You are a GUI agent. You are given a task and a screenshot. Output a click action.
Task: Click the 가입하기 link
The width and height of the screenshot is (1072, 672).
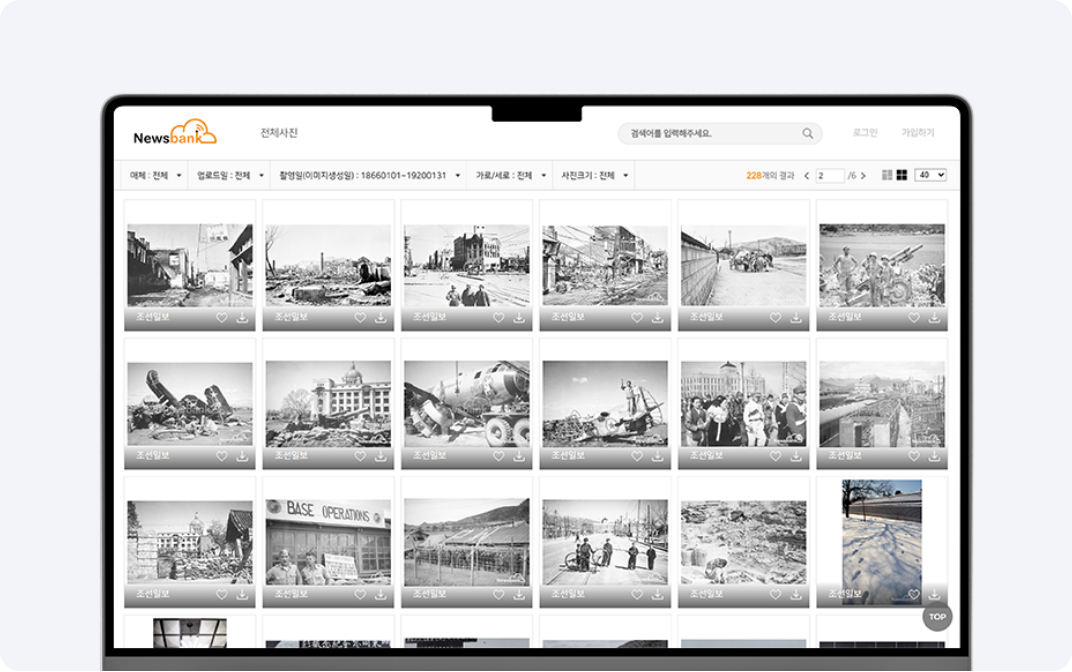[917, 133]
